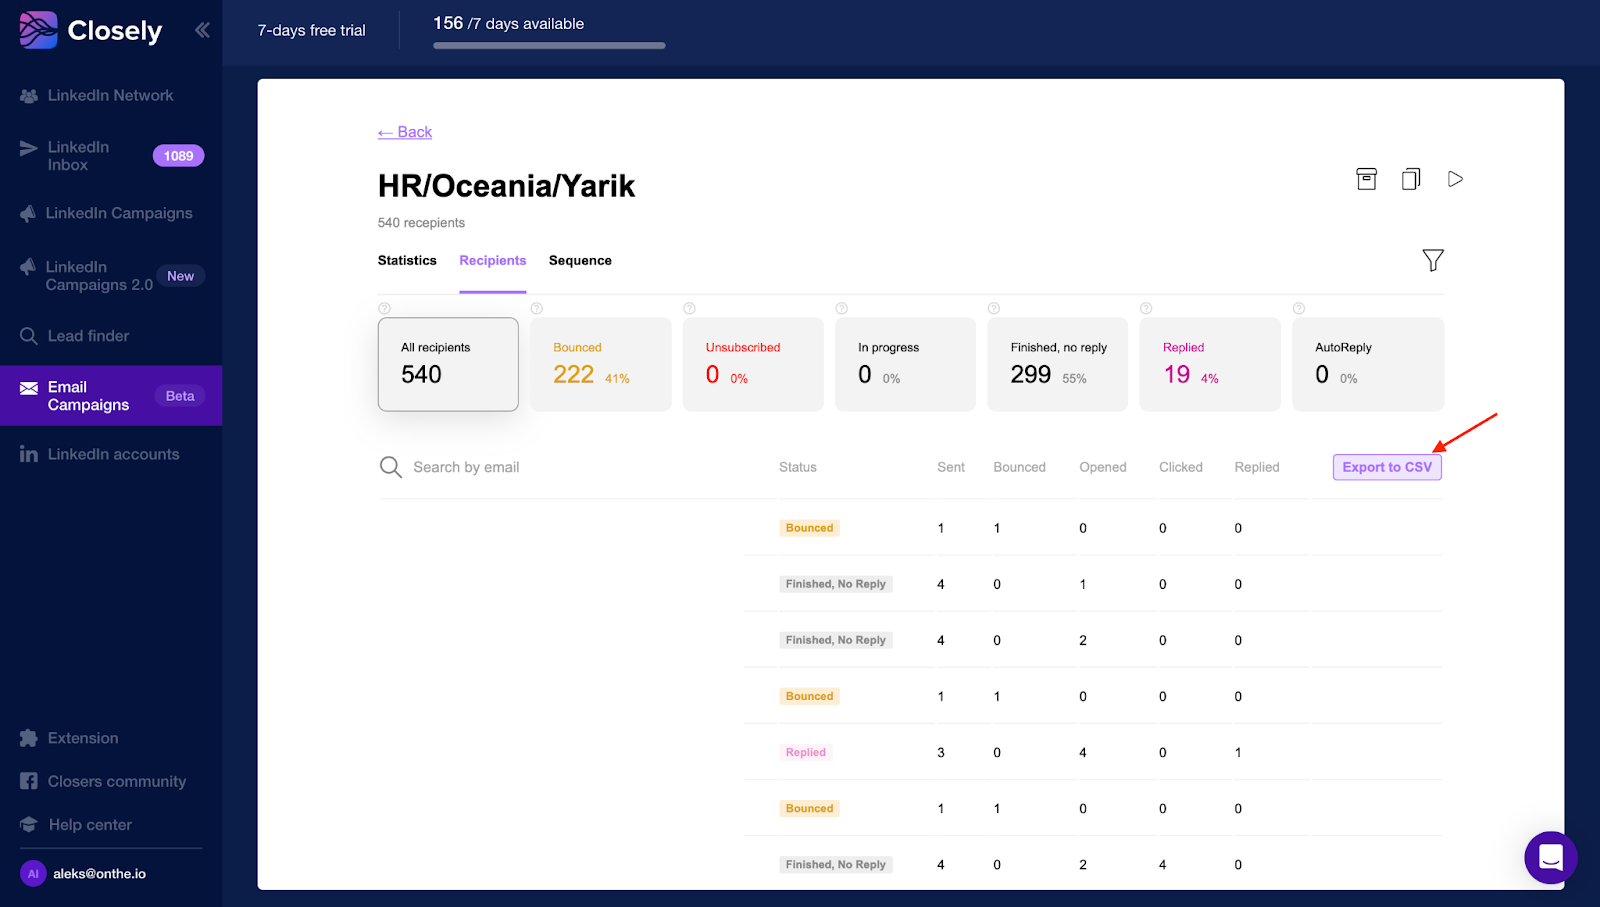Click the trial days progress bar
Screen dimensions: 1600x907
tap(549, 45)
